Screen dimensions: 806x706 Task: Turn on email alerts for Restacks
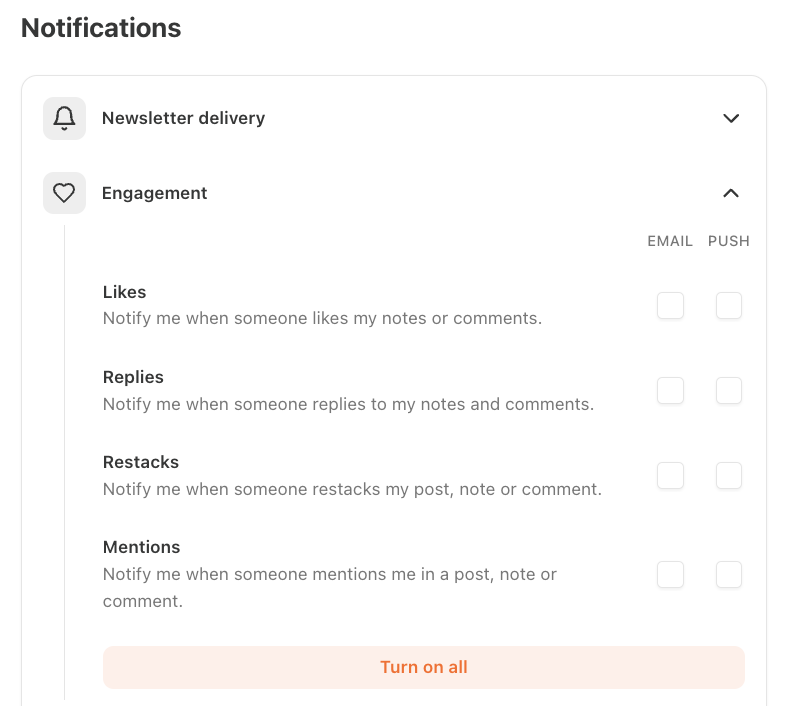coord(670,476)
